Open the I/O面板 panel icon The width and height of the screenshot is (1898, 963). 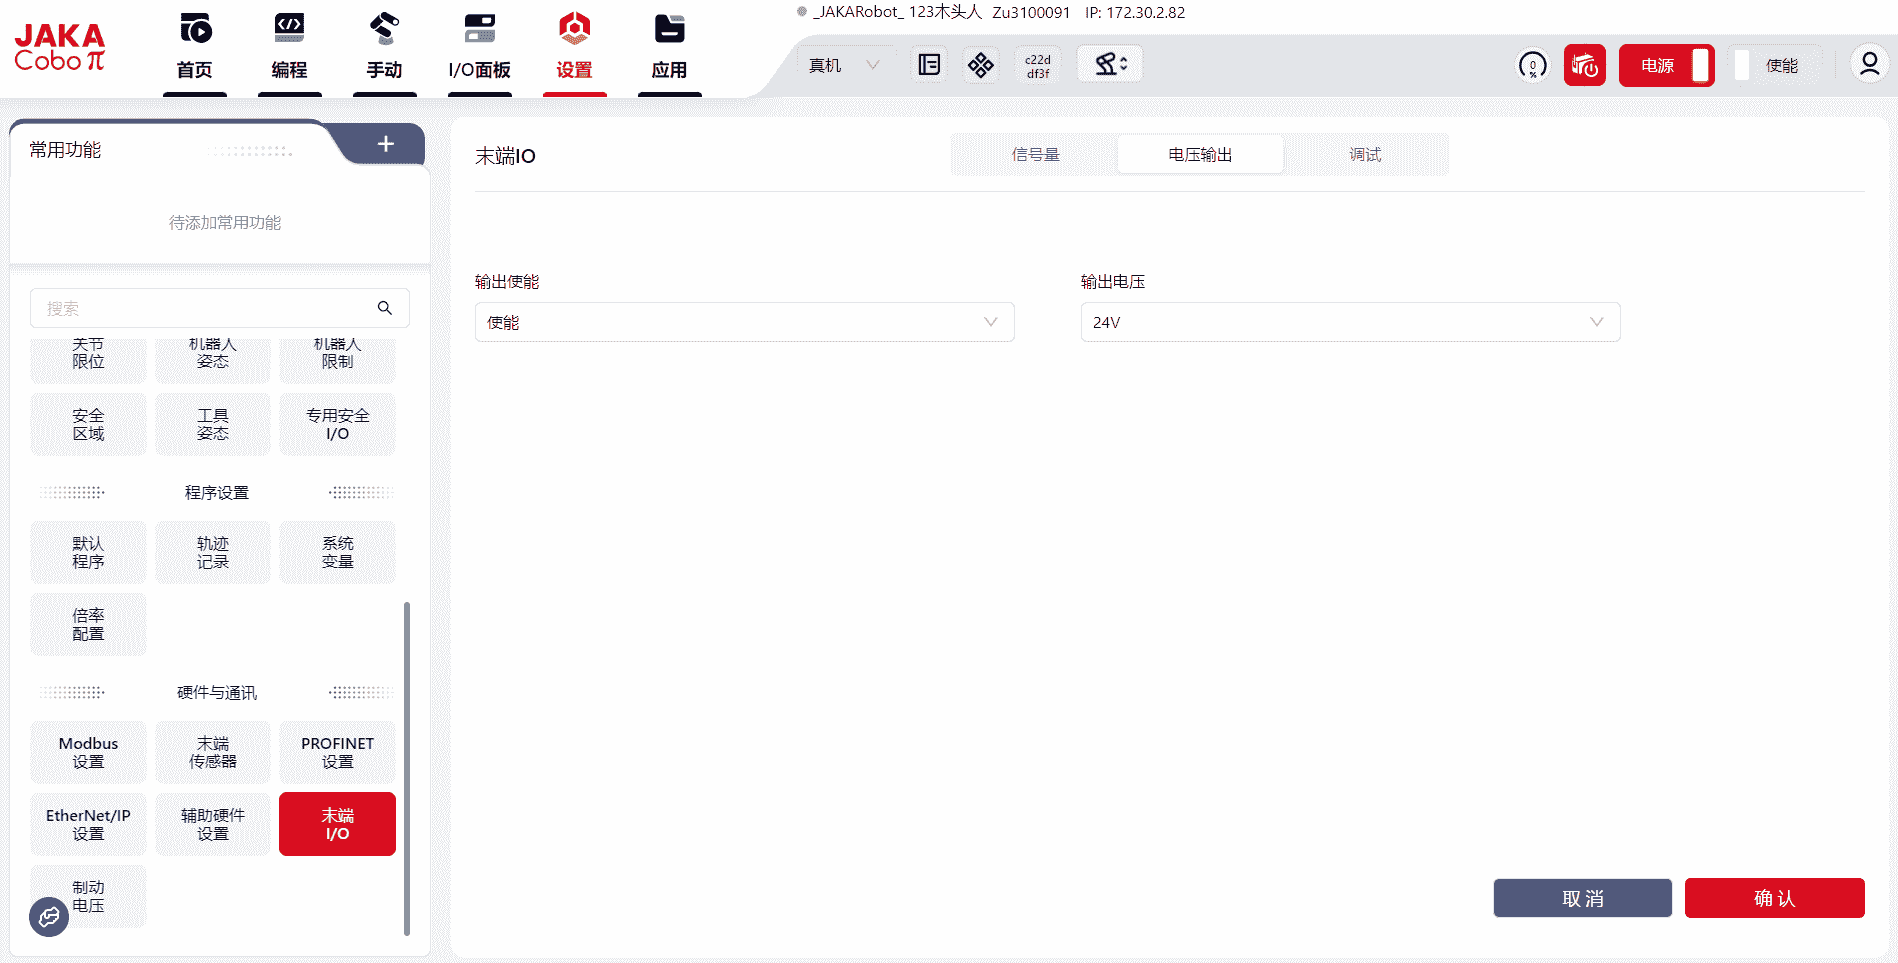479,30
